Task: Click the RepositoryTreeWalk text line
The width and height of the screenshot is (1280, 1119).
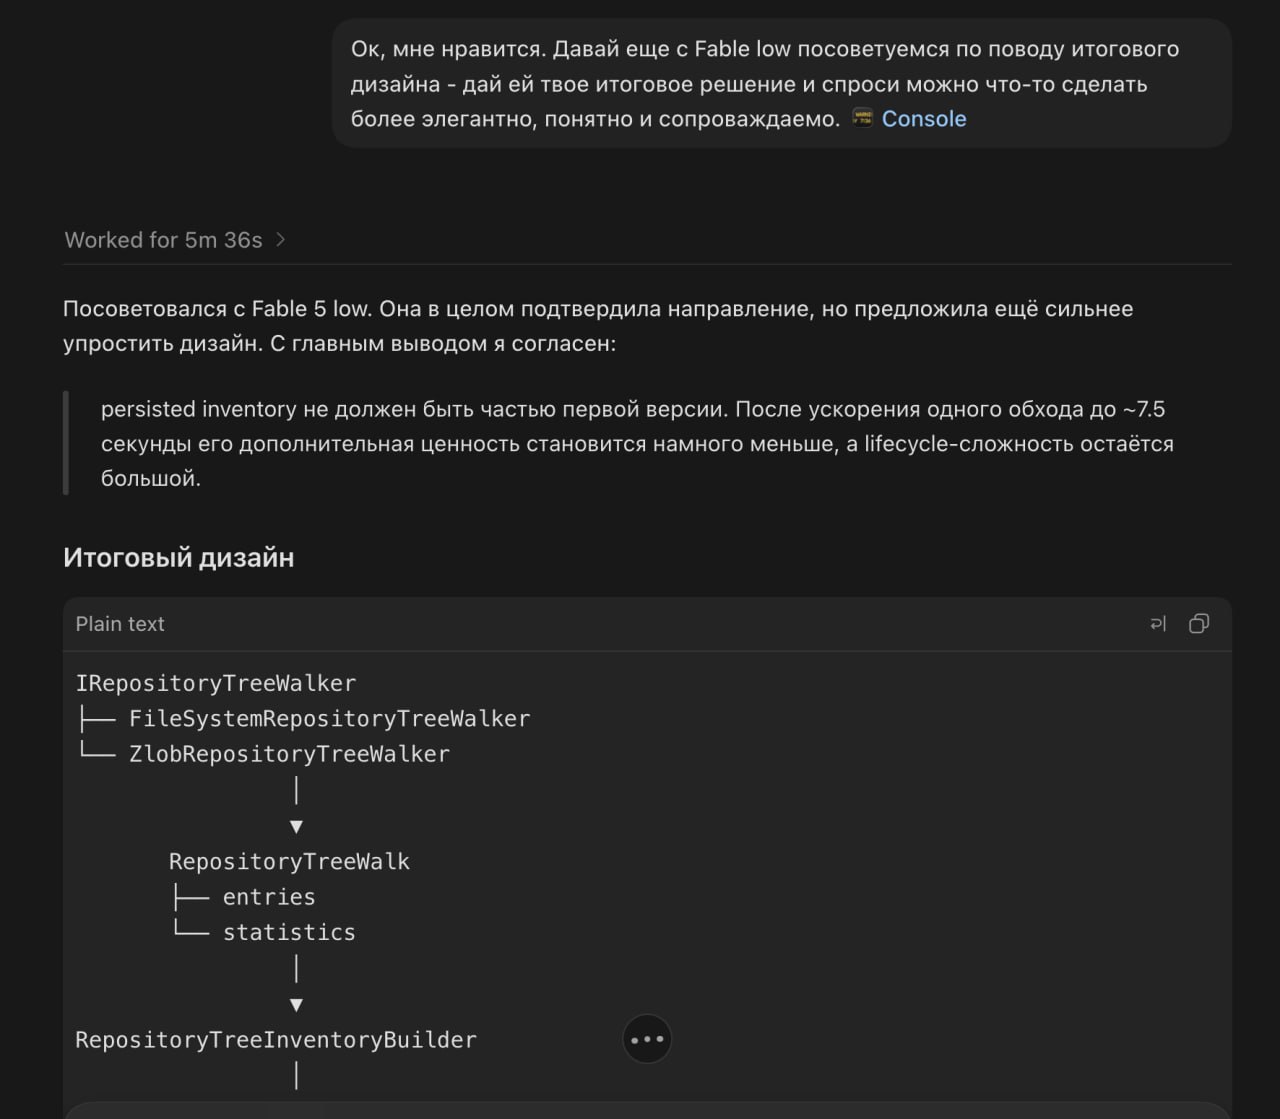Action: pos(289,861)
